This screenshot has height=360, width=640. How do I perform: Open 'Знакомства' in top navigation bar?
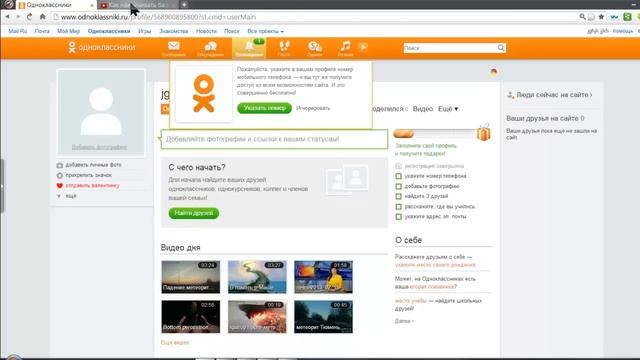pyautogui.click(x=173, y=31)
